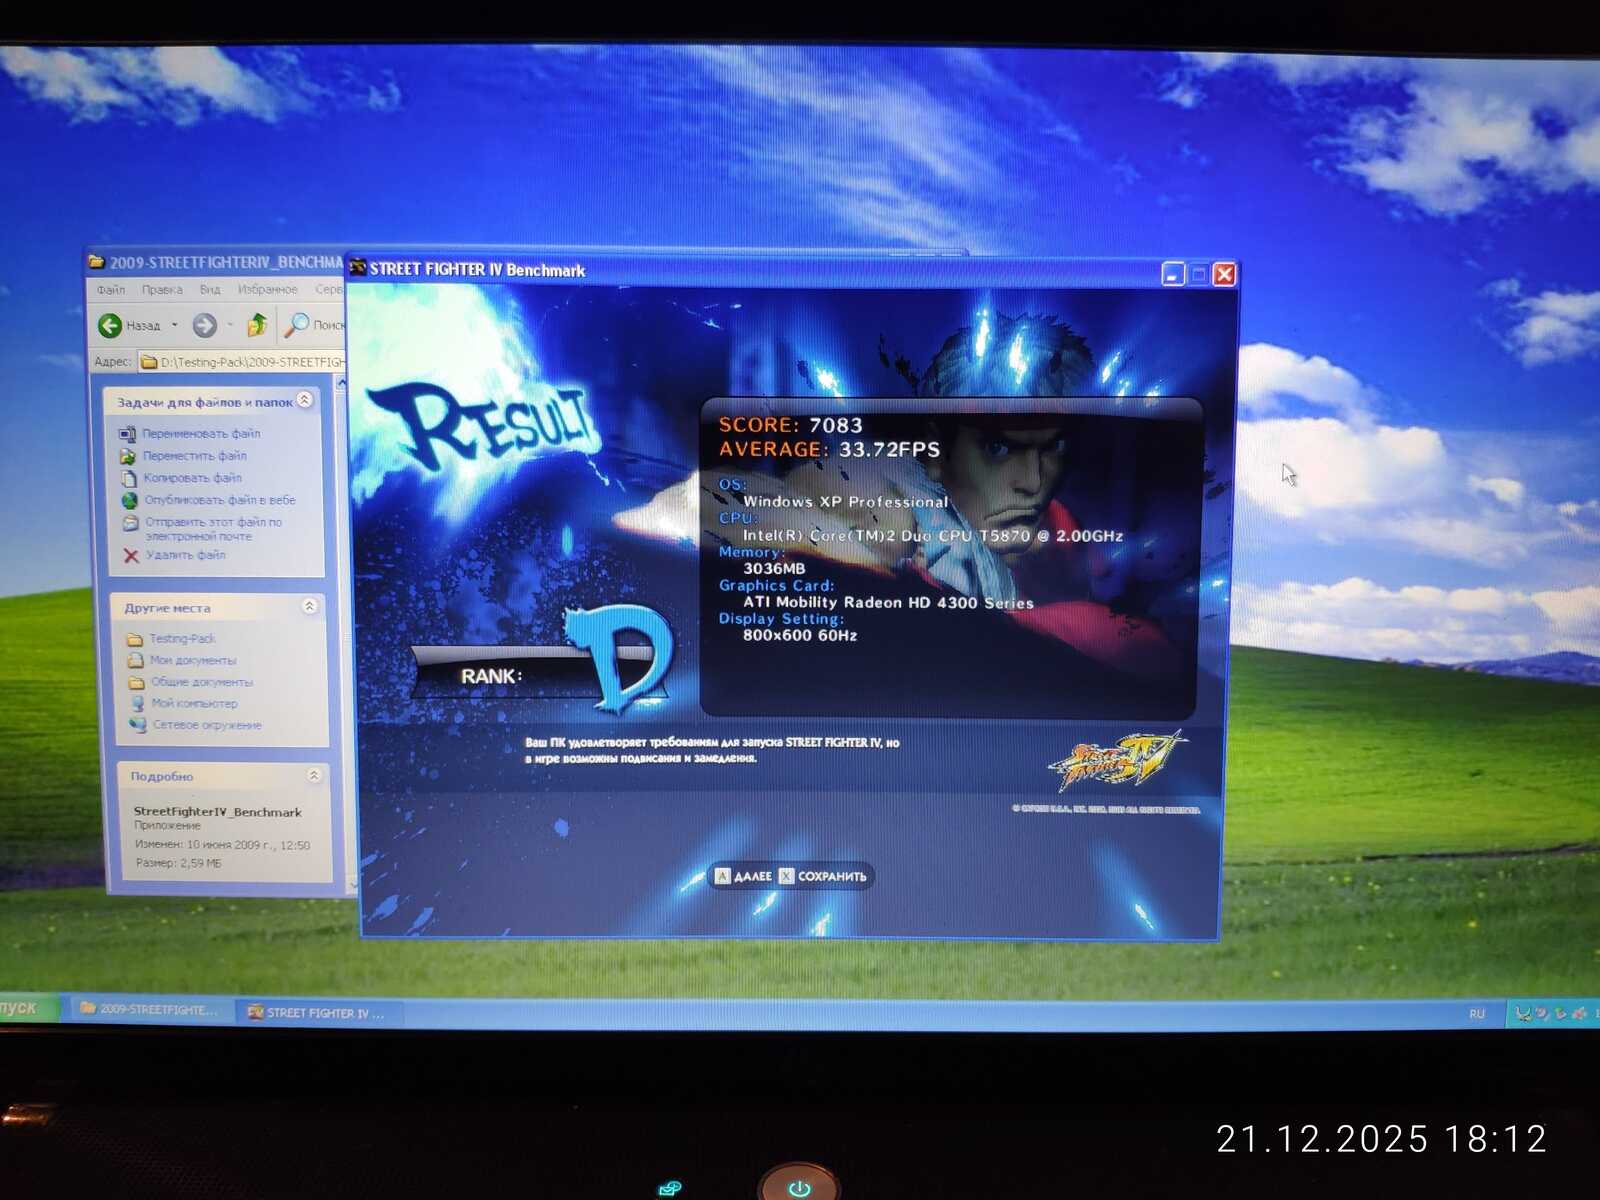
Task: Open the Вид menu
Action: (x=210, y=290)
